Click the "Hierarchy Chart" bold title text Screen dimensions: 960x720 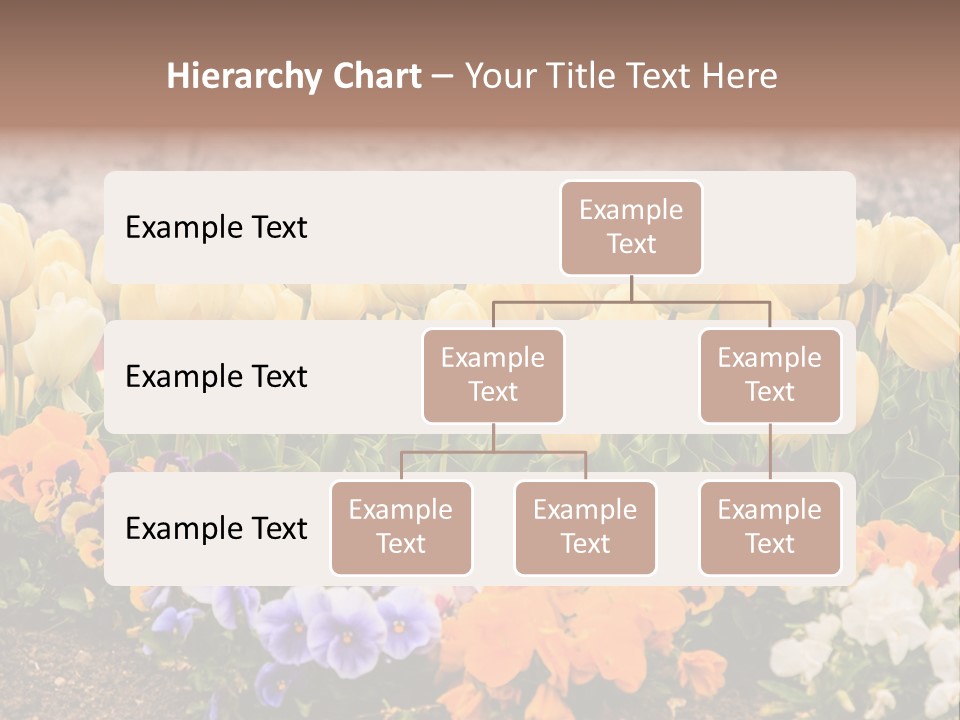coord(293,77)
